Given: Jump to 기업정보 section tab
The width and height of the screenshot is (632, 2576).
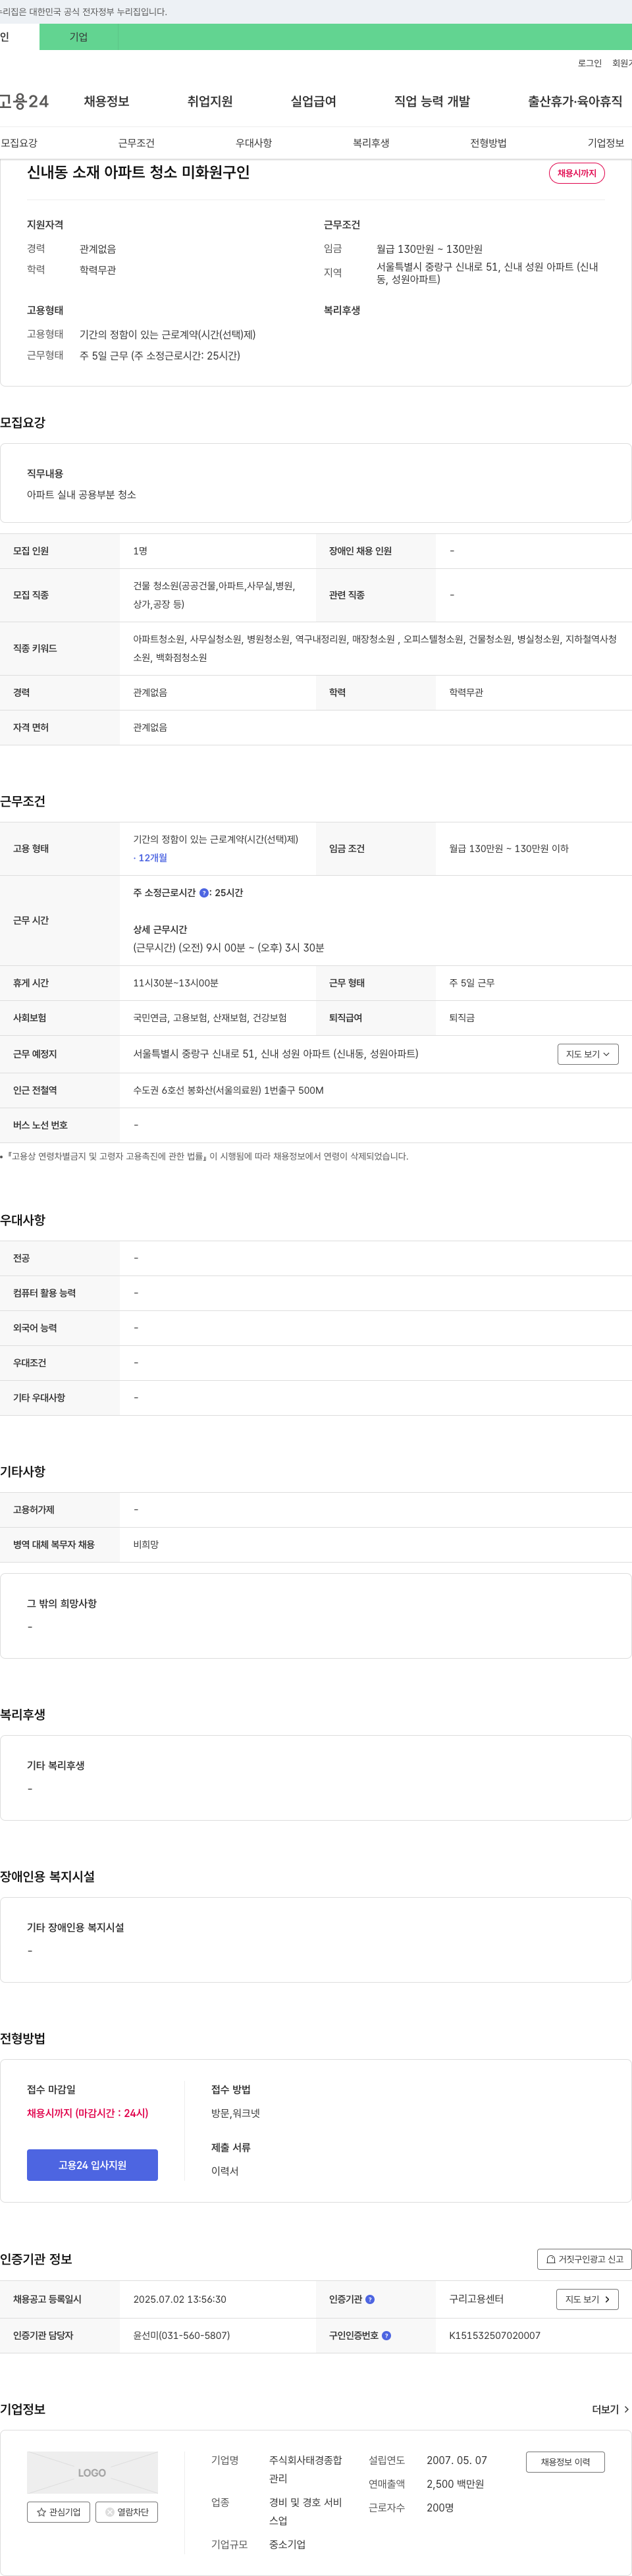Looking at the screenshot, I should point(605,143).
